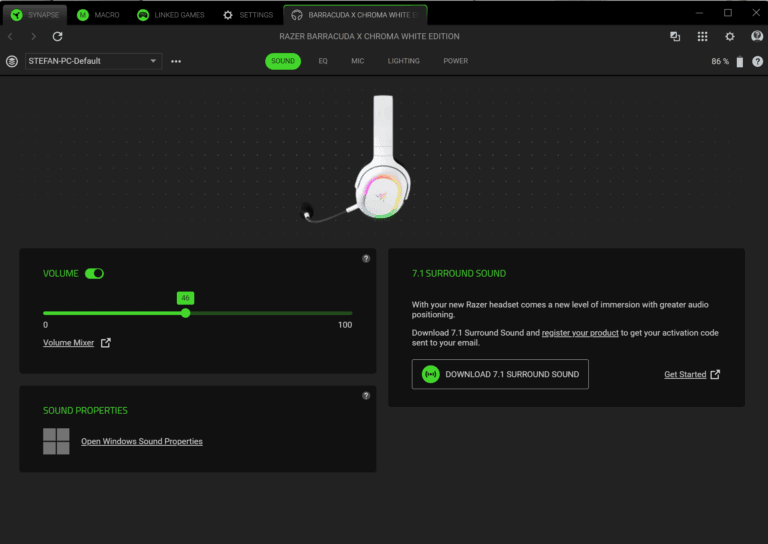Open the three-dot profile options menu
This screenshot has height=544, width=768.
[x=176, y=61]
